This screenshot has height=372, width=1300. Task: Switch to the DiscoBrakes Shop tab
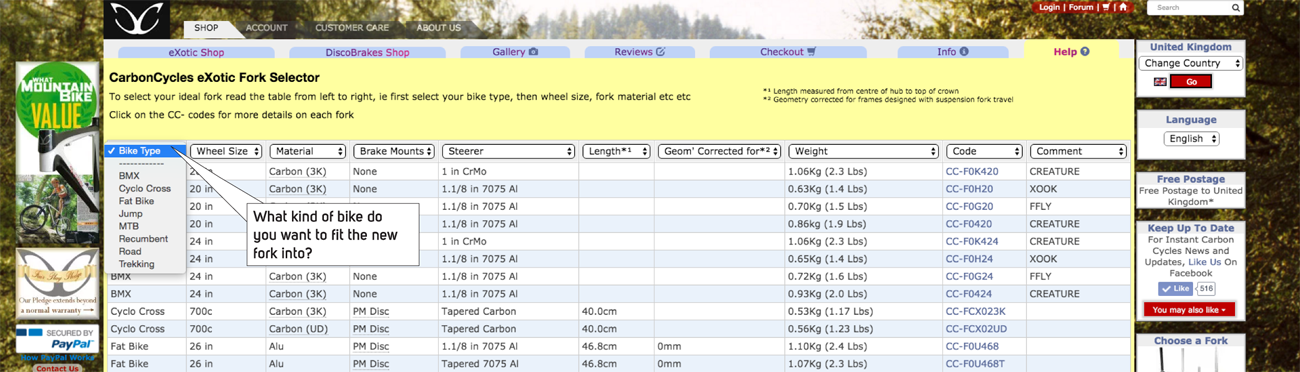pos(367,52)
